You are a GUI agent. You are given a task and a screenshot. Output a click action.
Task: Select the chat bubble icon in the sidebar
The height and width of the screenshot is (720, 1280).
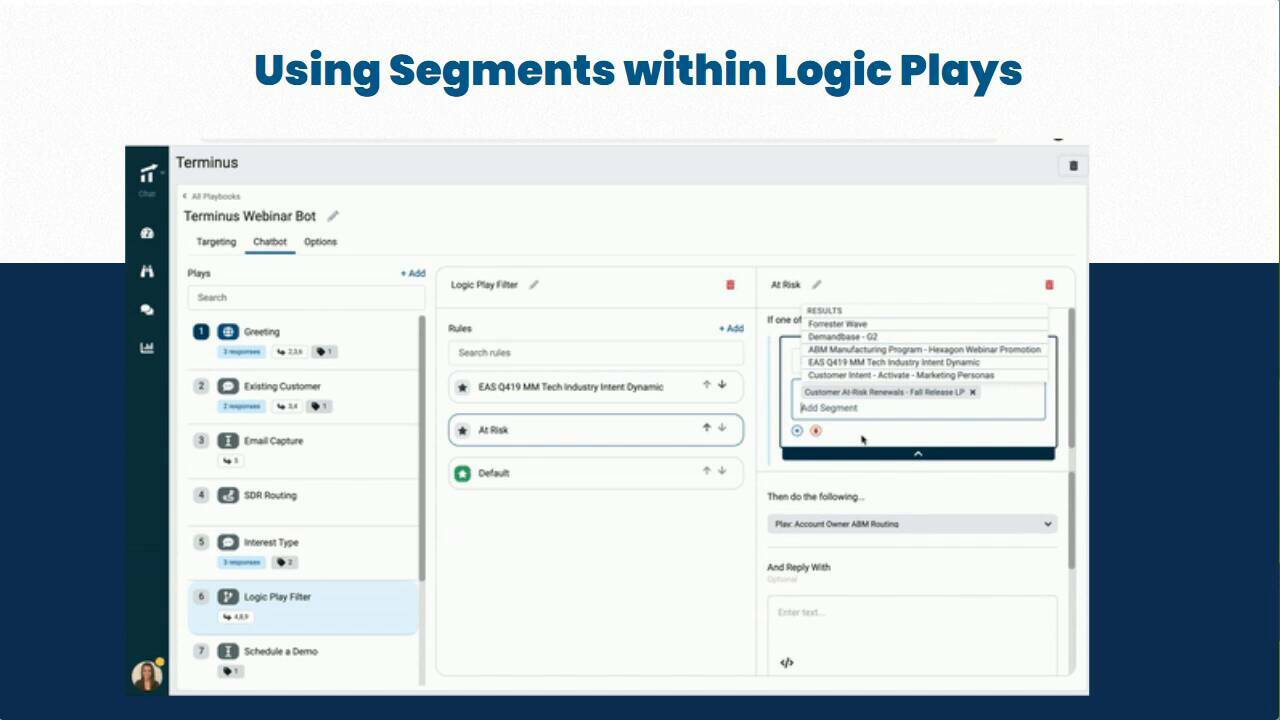pos(147,309)
